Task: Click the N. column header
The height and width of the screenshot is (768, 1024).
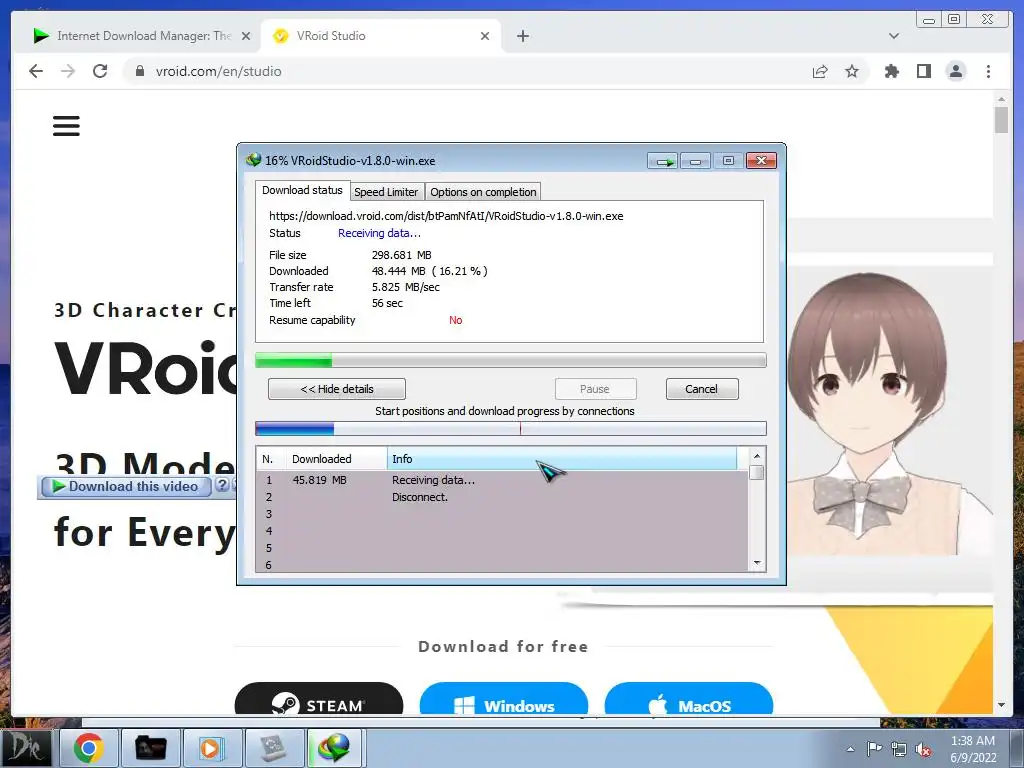Action: (x=271, y=459)
